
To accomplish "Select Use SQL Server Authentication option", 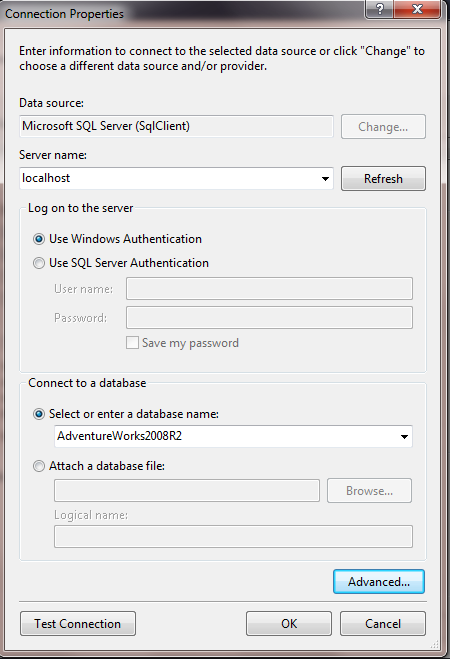I will click(39, 263).
